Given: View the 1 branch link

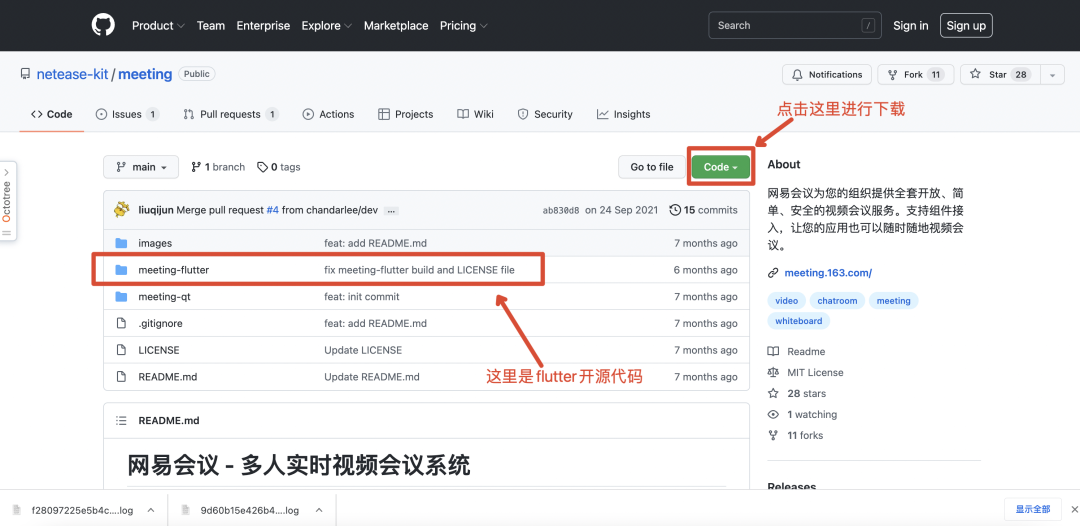Looking at the screenshot, I should coord(218,167).
